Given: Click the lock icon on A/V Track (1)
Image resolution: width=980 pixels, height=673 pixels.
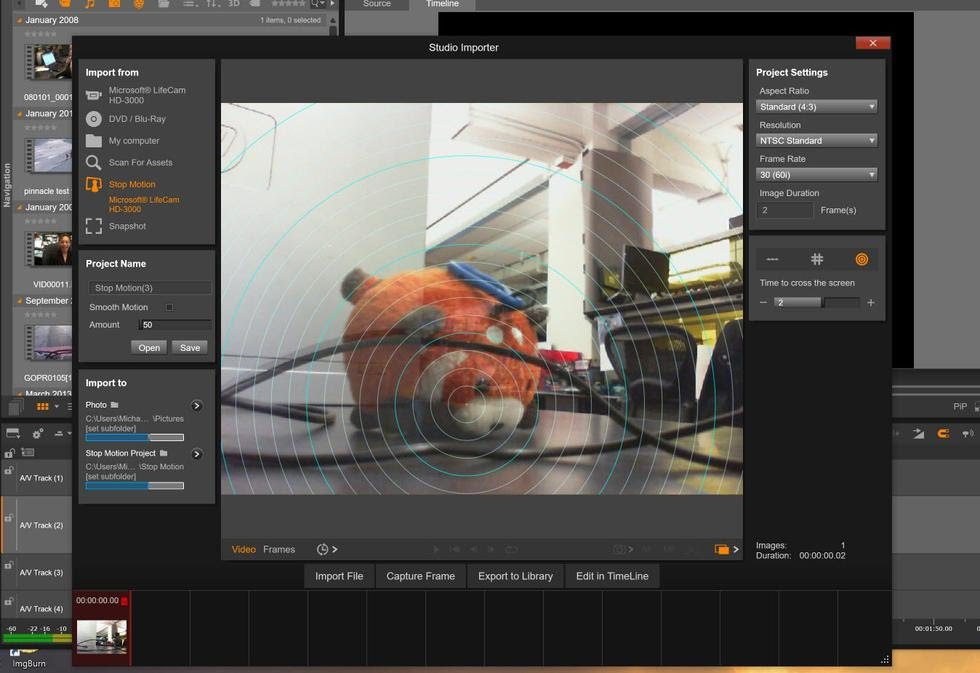Looking at the screenshot, I should [9, 471].
